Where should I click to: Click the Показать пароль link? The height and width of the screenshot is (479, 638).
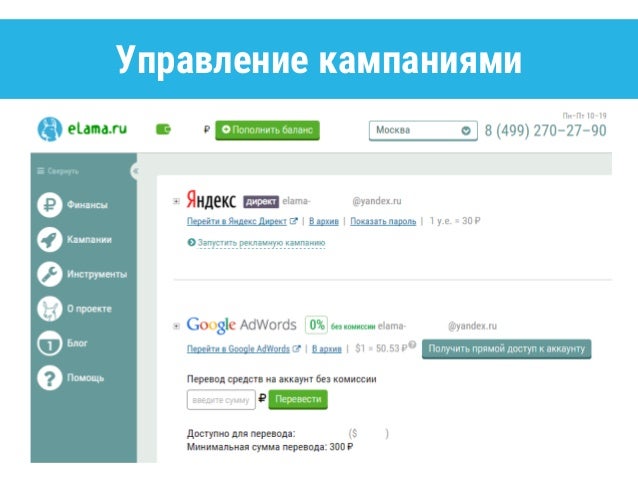383,221
